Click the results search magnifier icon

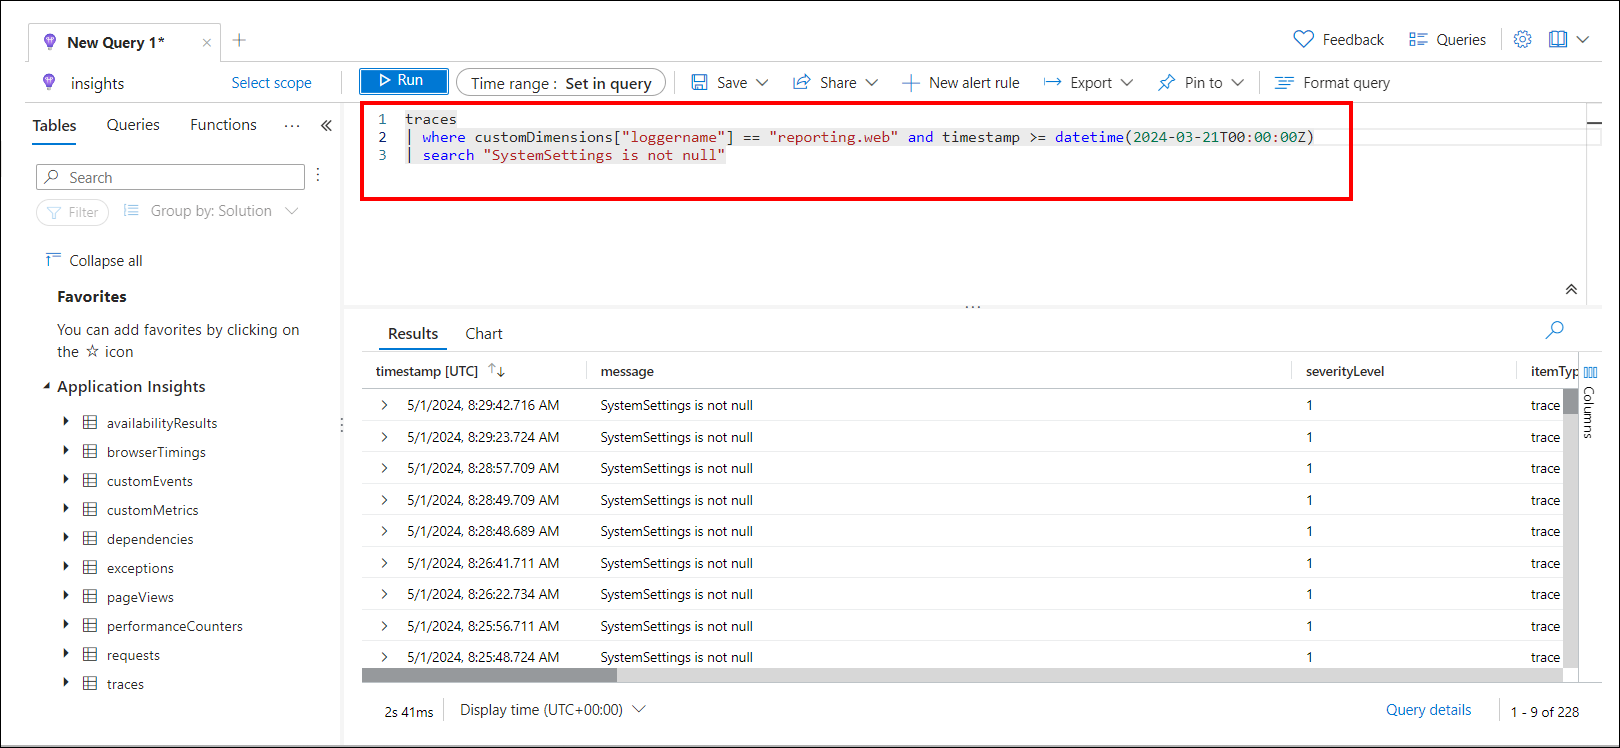(x=1554, y=329)
